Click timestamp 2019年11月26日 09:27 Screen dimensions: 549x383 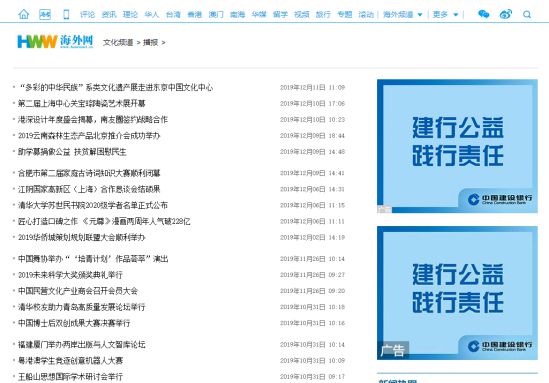coord(312,275)
